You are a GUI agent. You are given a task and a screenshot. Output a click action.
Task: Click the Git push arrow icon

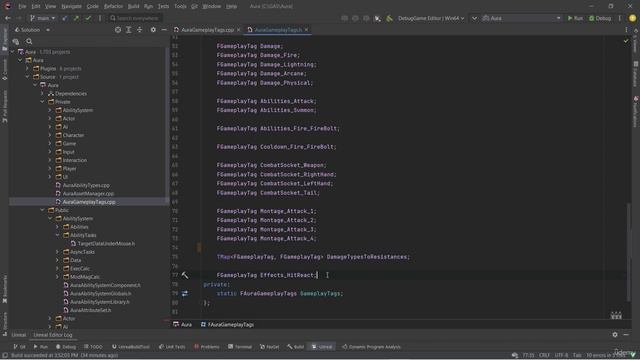click(76, 18)
